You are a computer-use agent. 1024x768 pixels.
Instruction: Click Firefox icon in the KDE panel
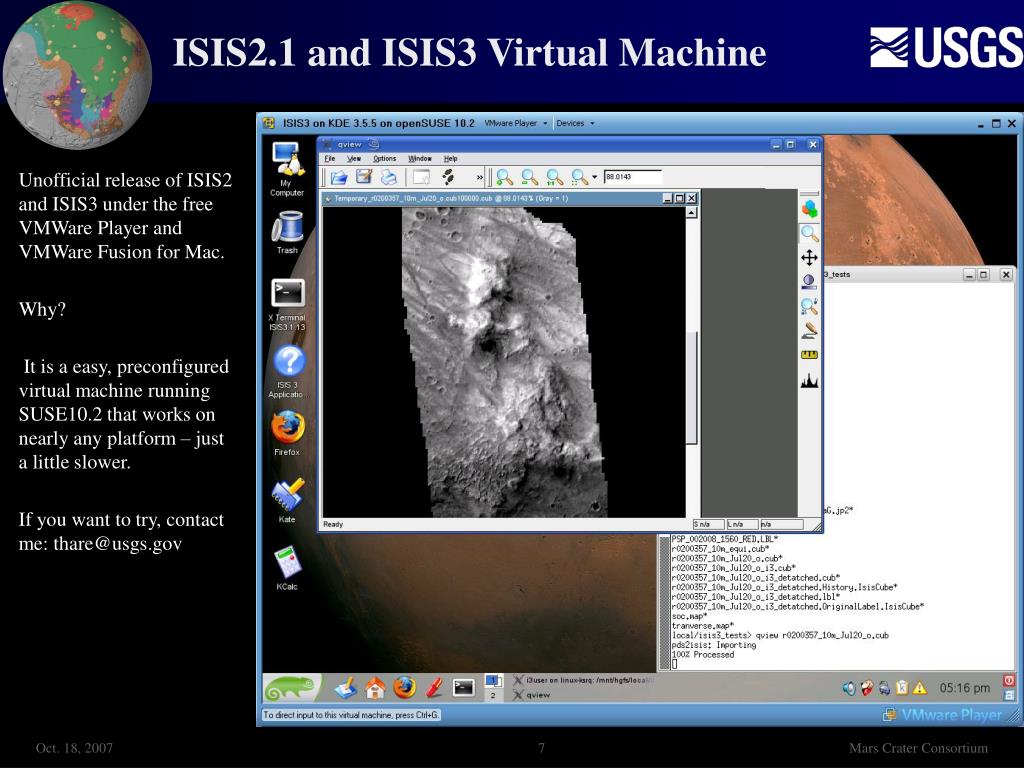pos(404,688)
